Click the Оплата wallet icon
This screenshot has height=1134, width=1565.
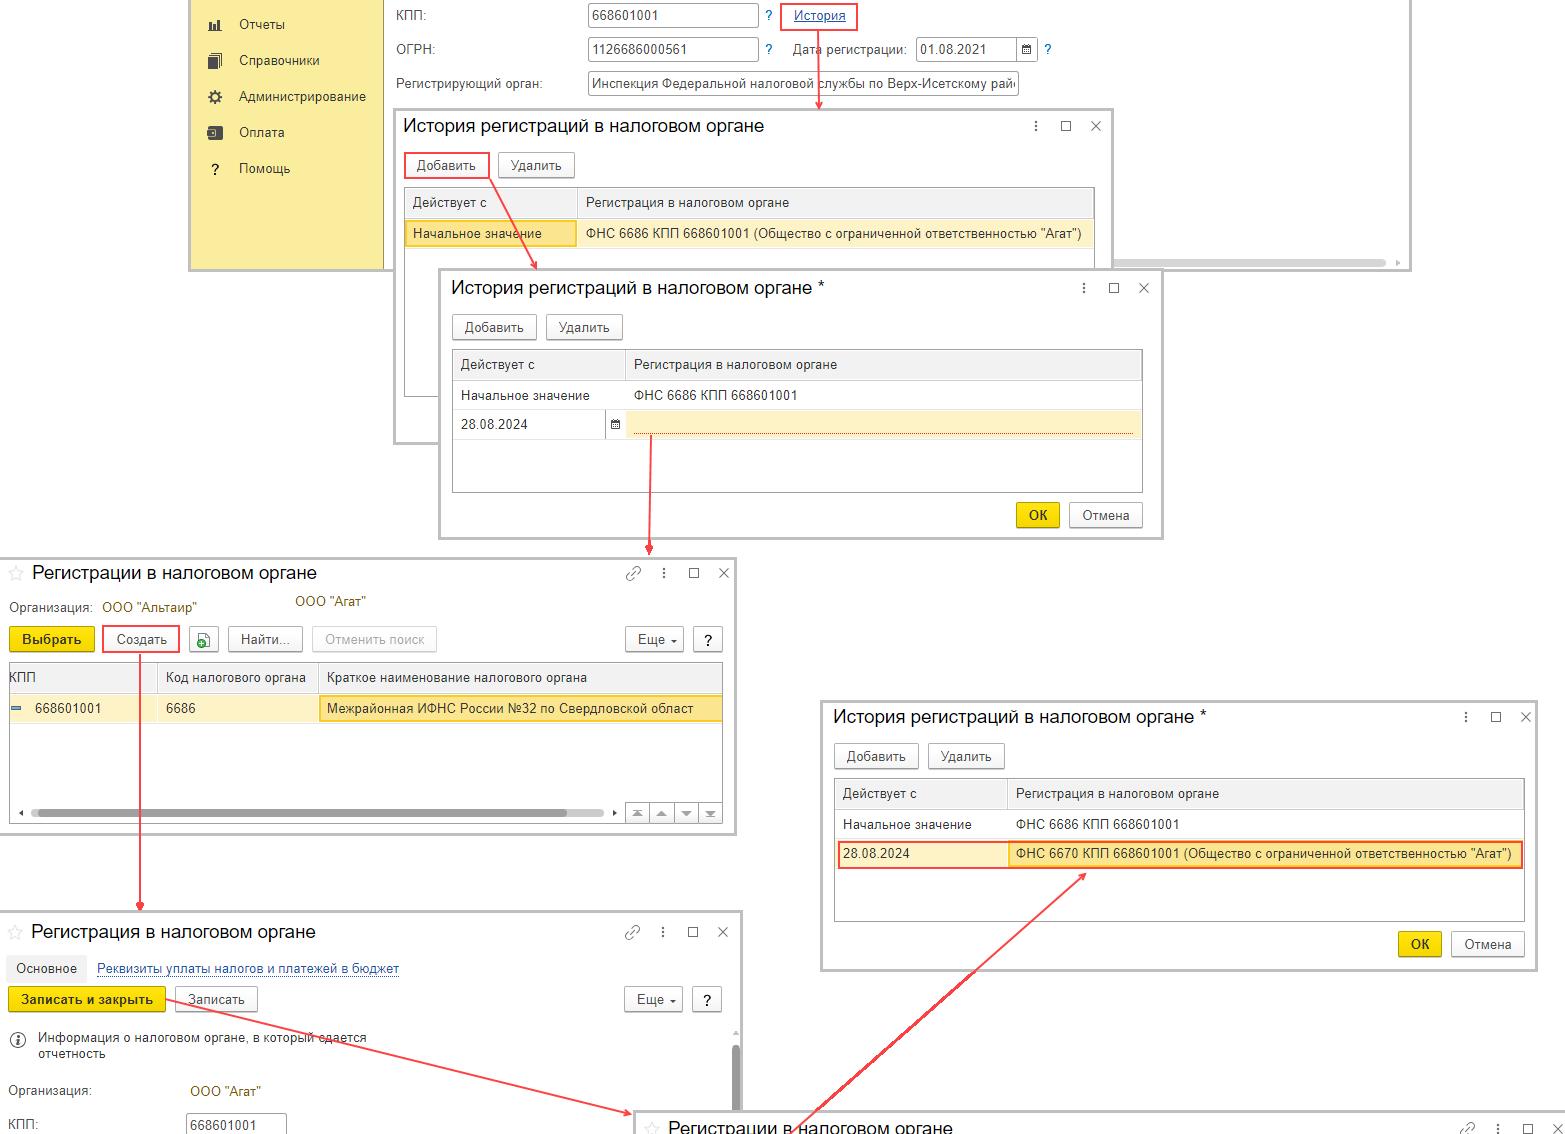point(215,133)
